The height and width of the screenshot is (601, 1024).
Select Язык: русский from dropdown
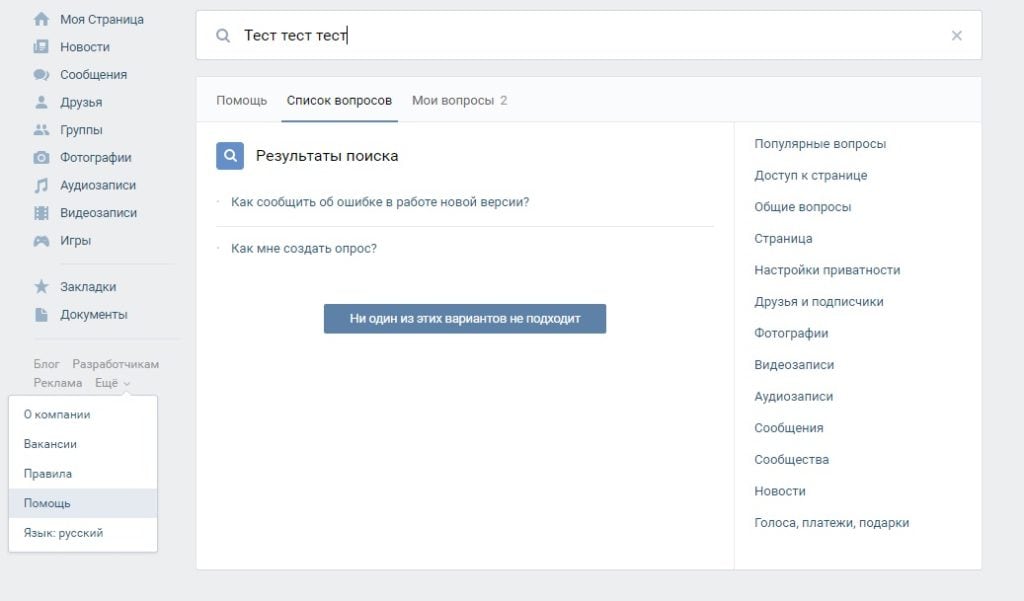83,533
